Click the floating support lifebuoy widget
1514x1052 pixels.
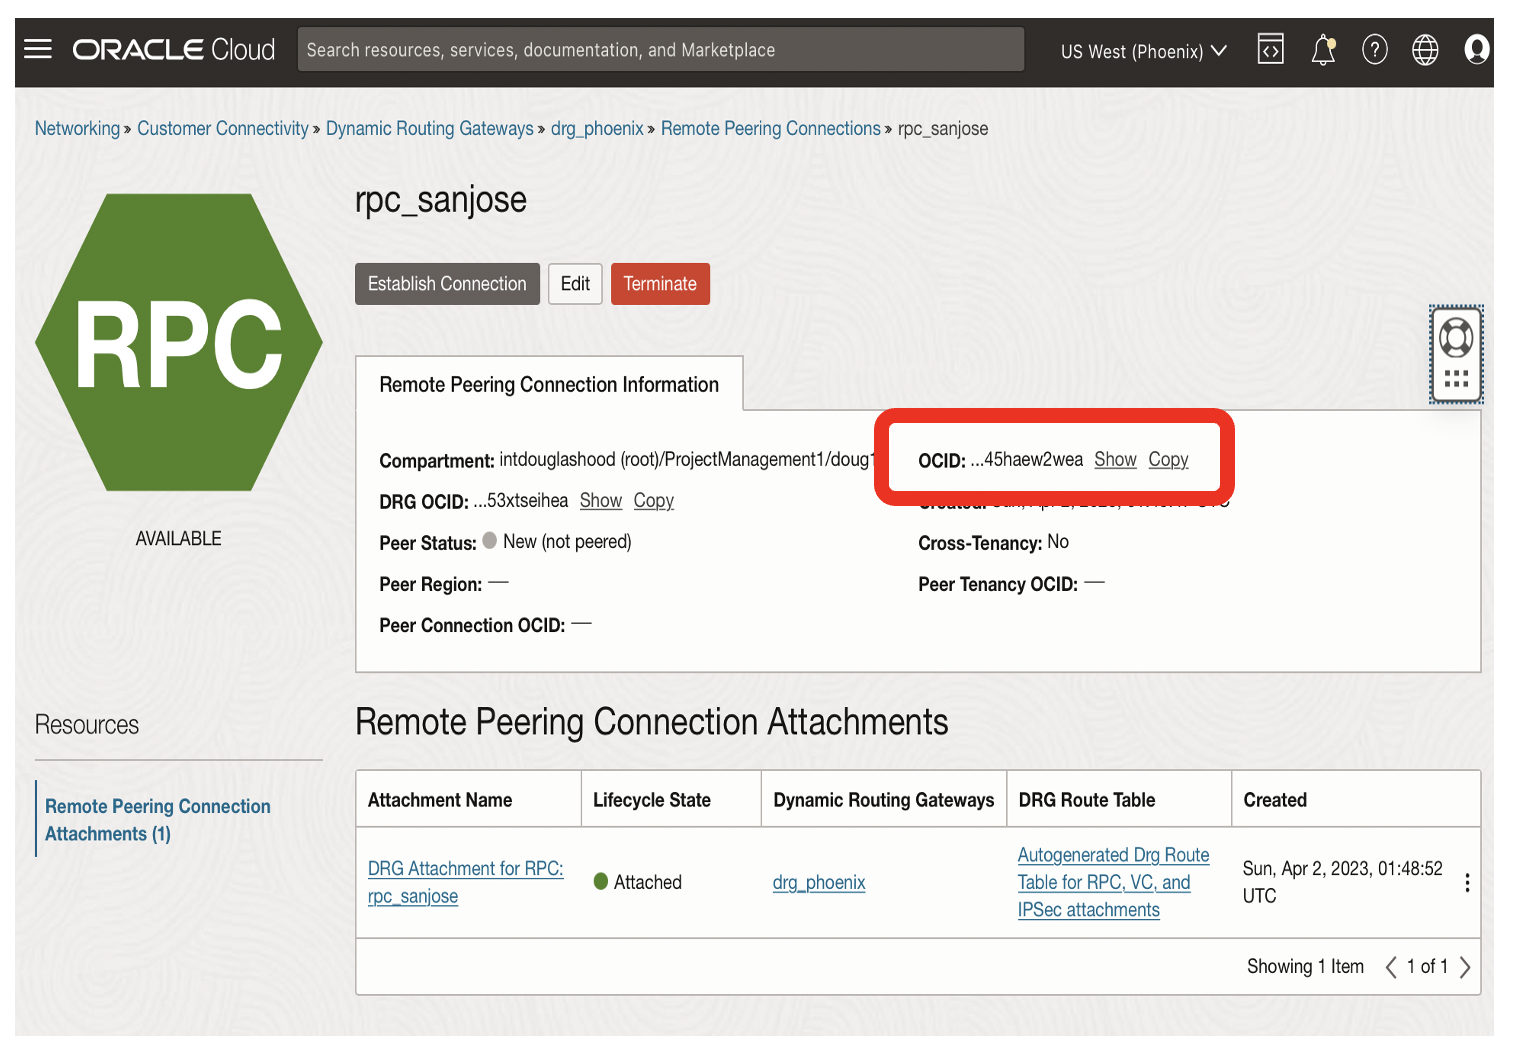tap(1456, 339)
